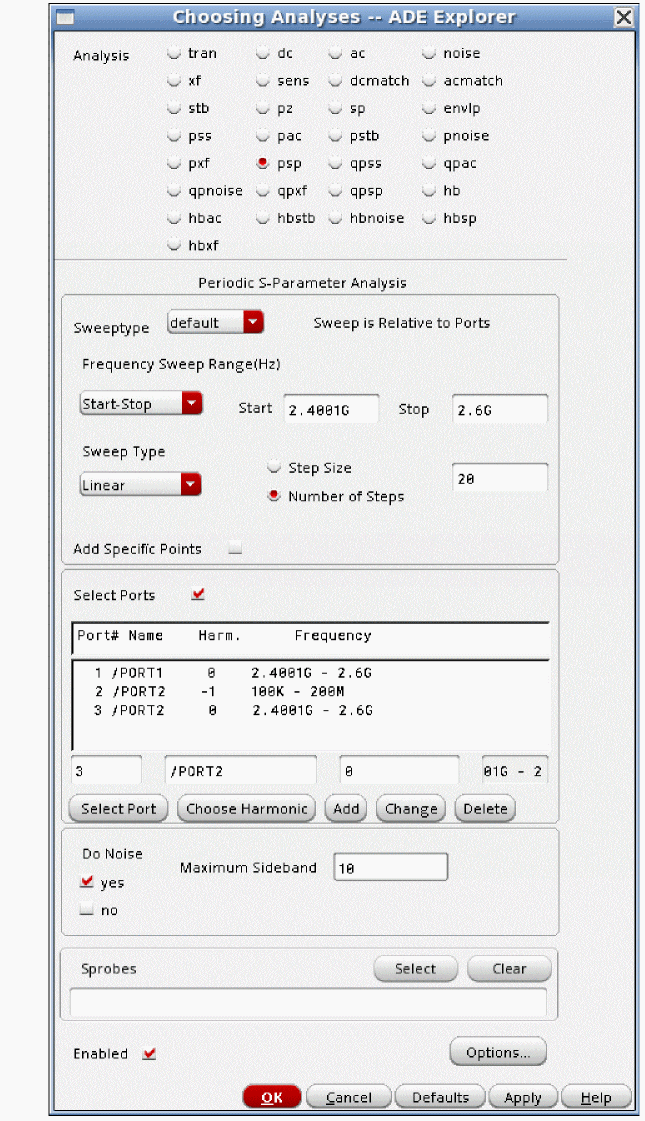
Task: Select the hbstb analysis option
Action: 263,218
